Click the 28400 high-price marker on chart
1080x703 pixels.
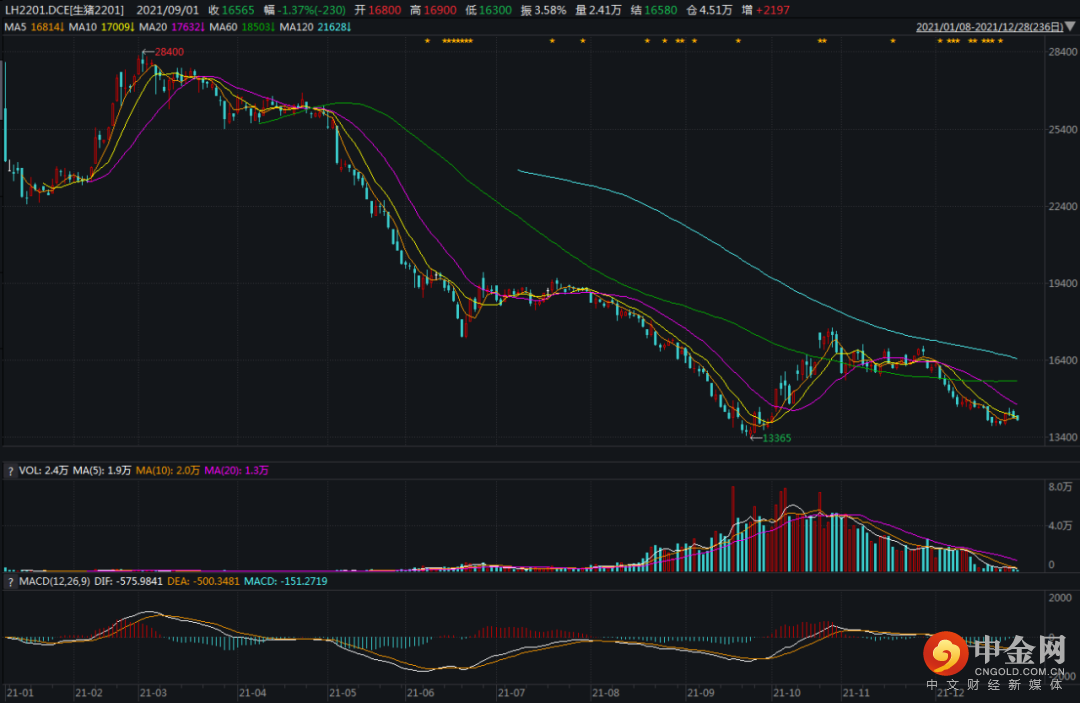pos(163,52)
